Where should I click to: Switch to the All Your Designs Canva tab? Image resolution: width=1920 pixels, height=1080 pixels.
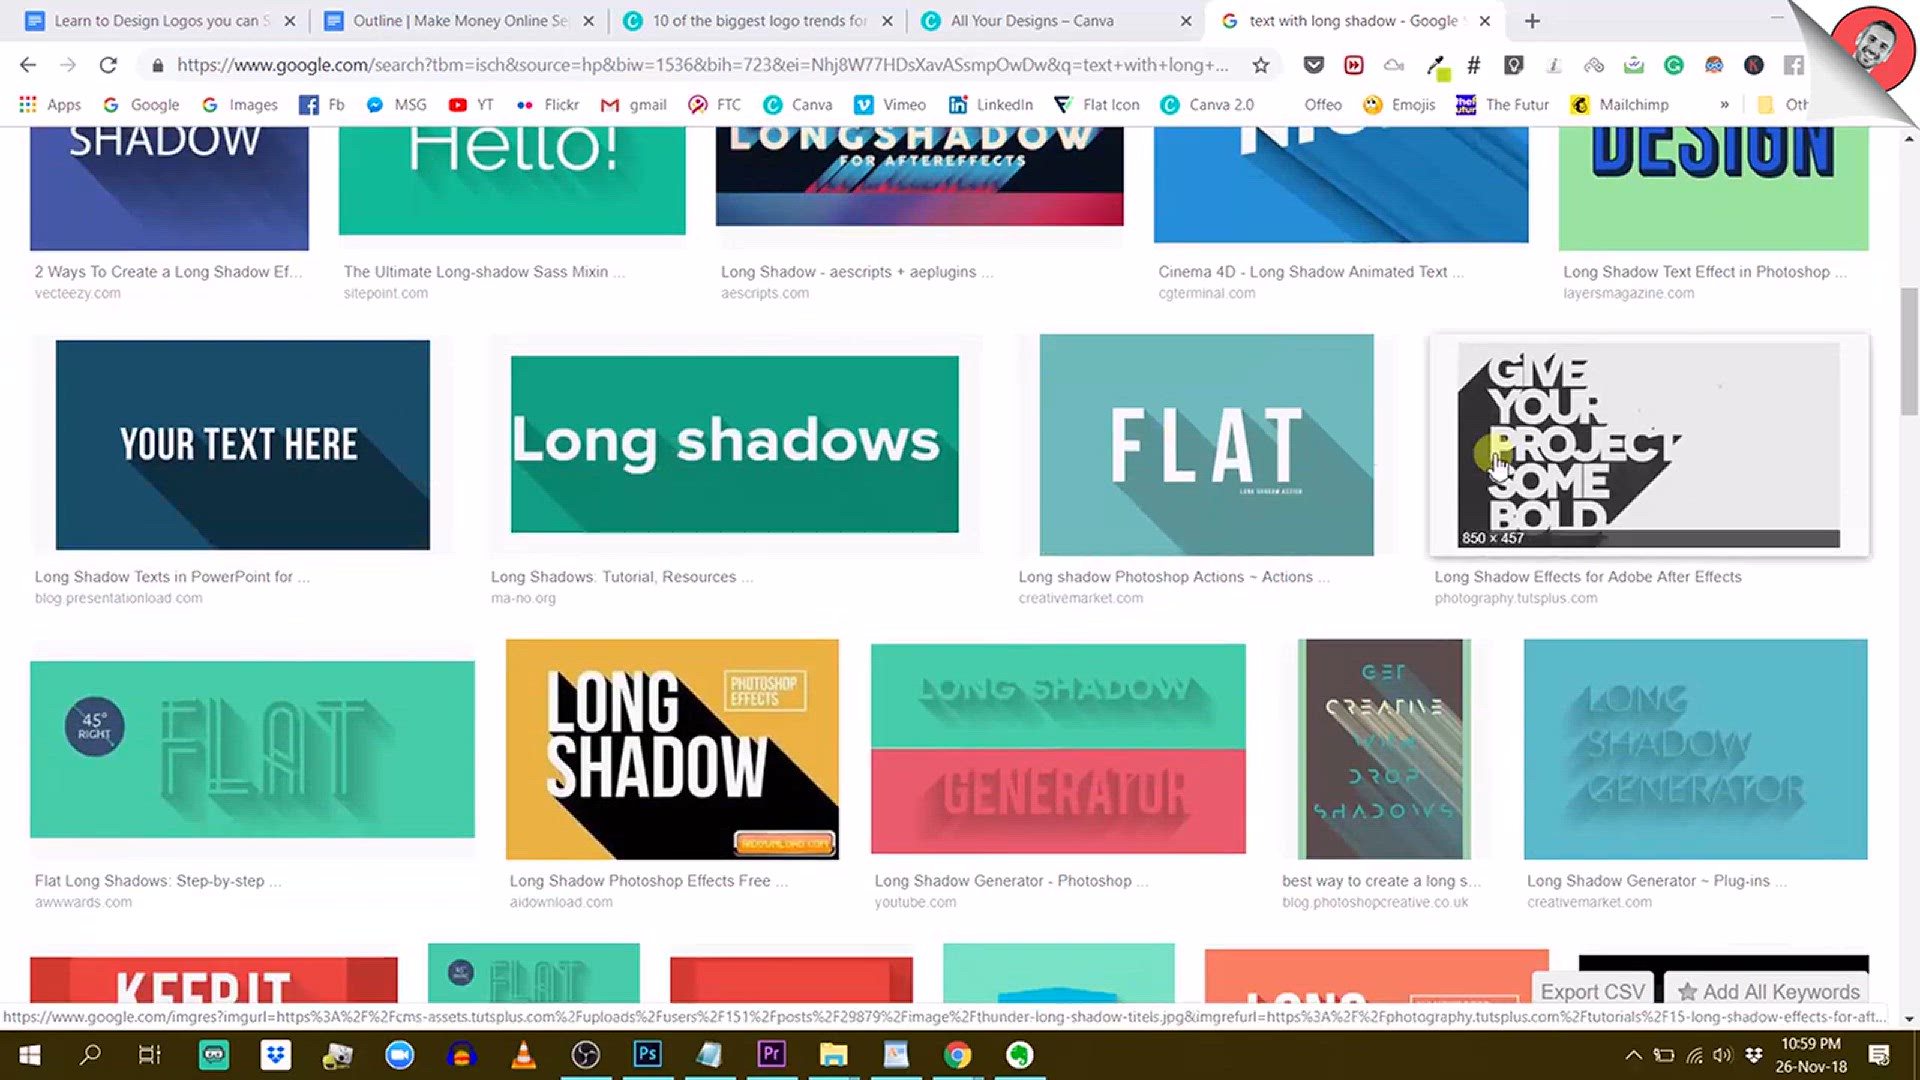click(x=1057, y=21)
